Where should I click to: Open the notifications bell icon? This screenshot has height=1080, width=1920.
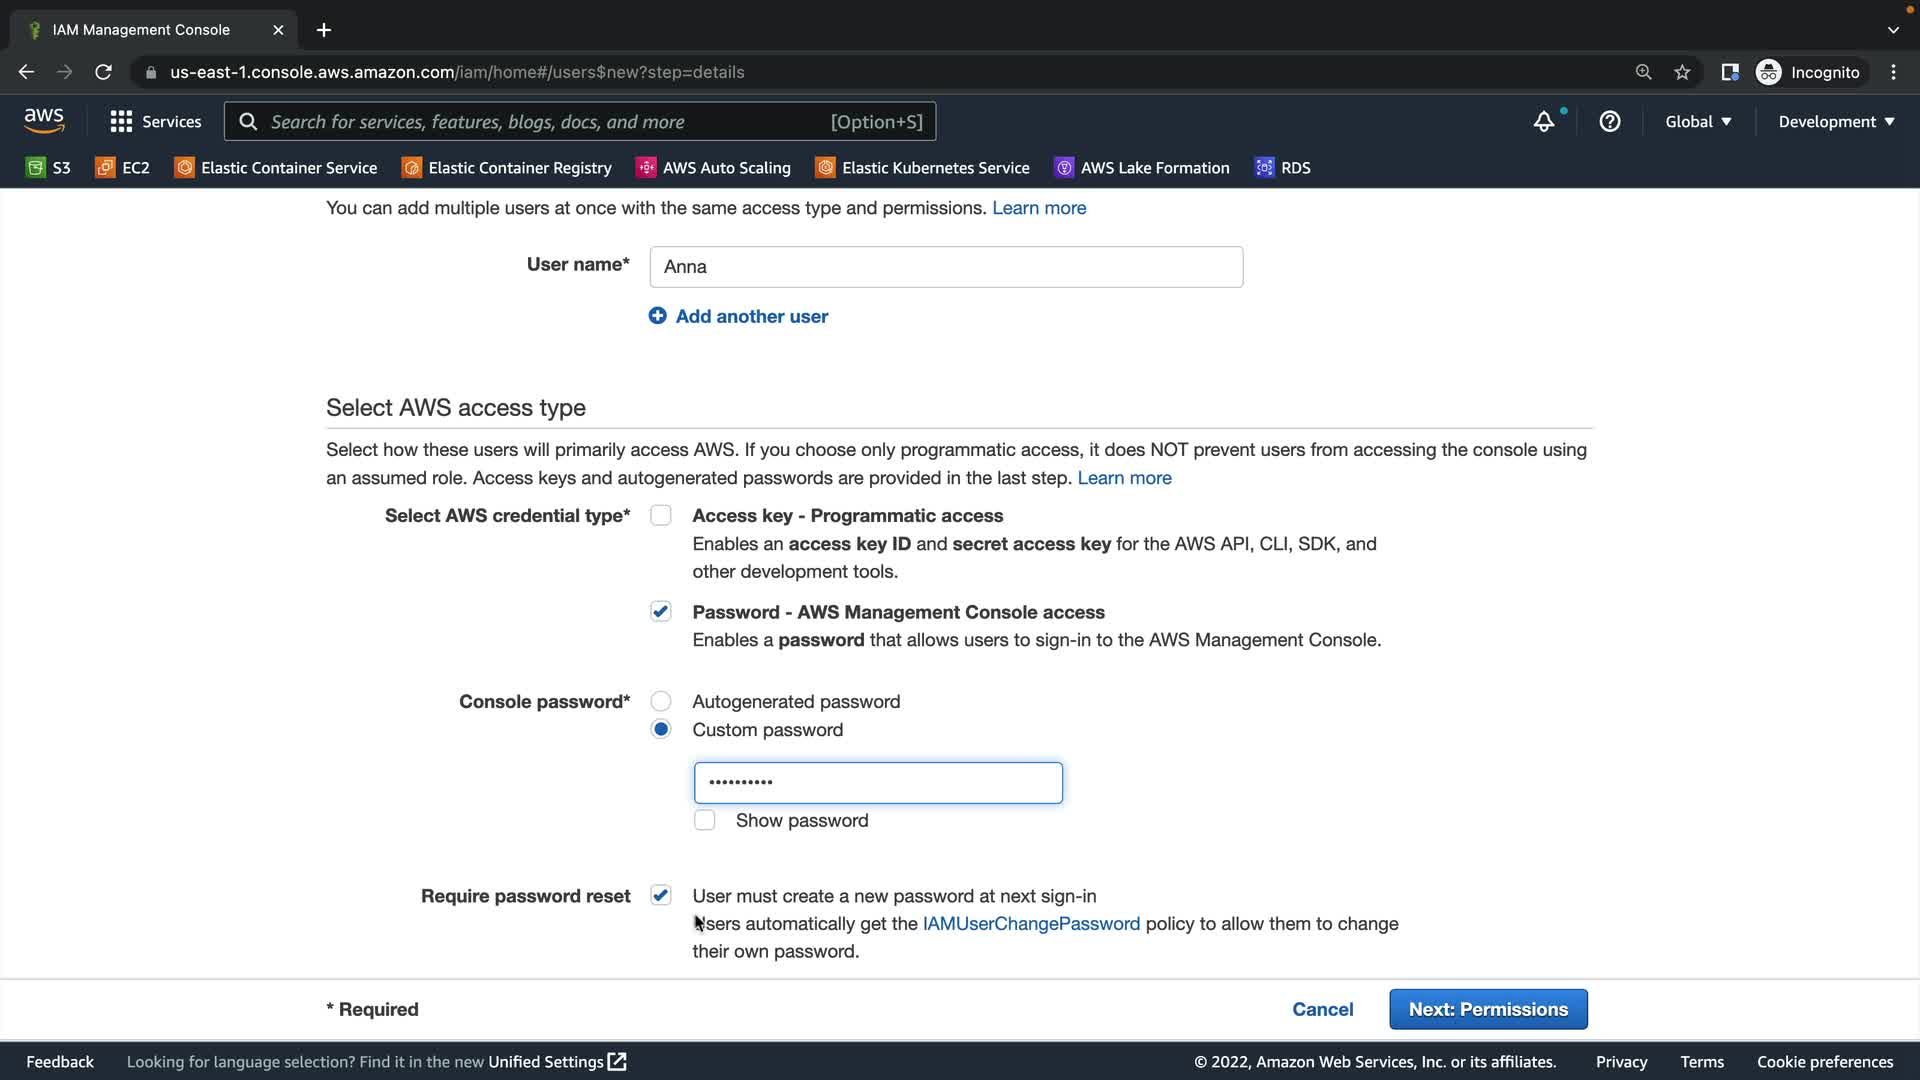click(1544, 122)
